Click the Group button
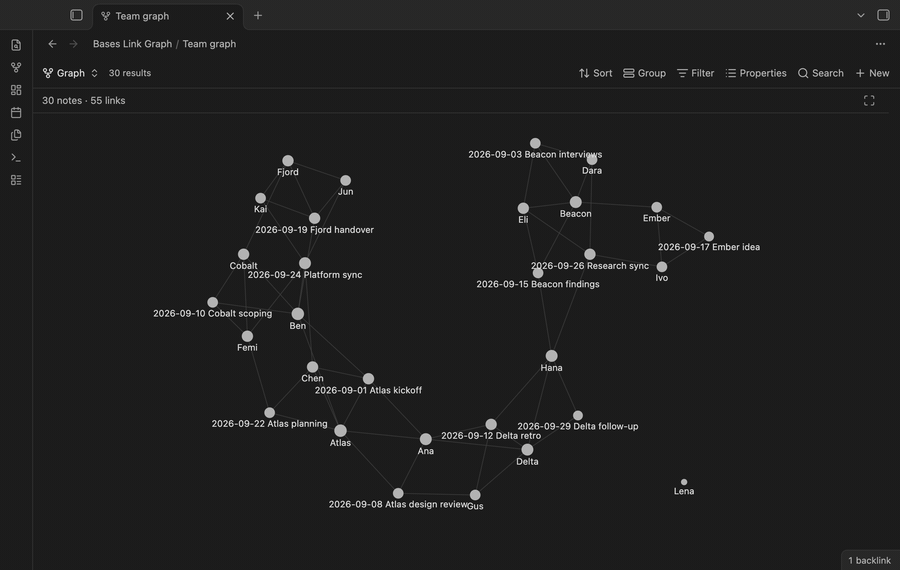The width and height of the screenshot is (900, 570). click(x=644, y=73)
